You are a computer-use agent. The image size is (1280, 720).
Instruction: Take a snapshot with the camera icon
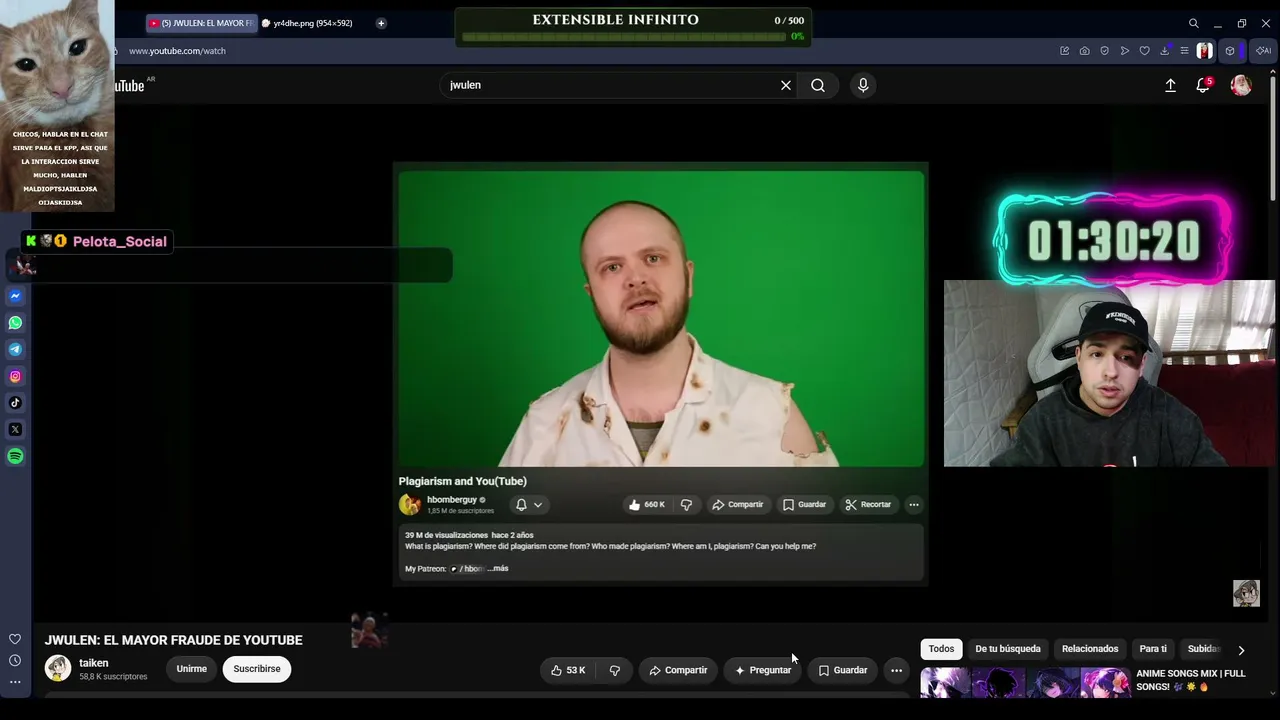(x=1085, y=51)
